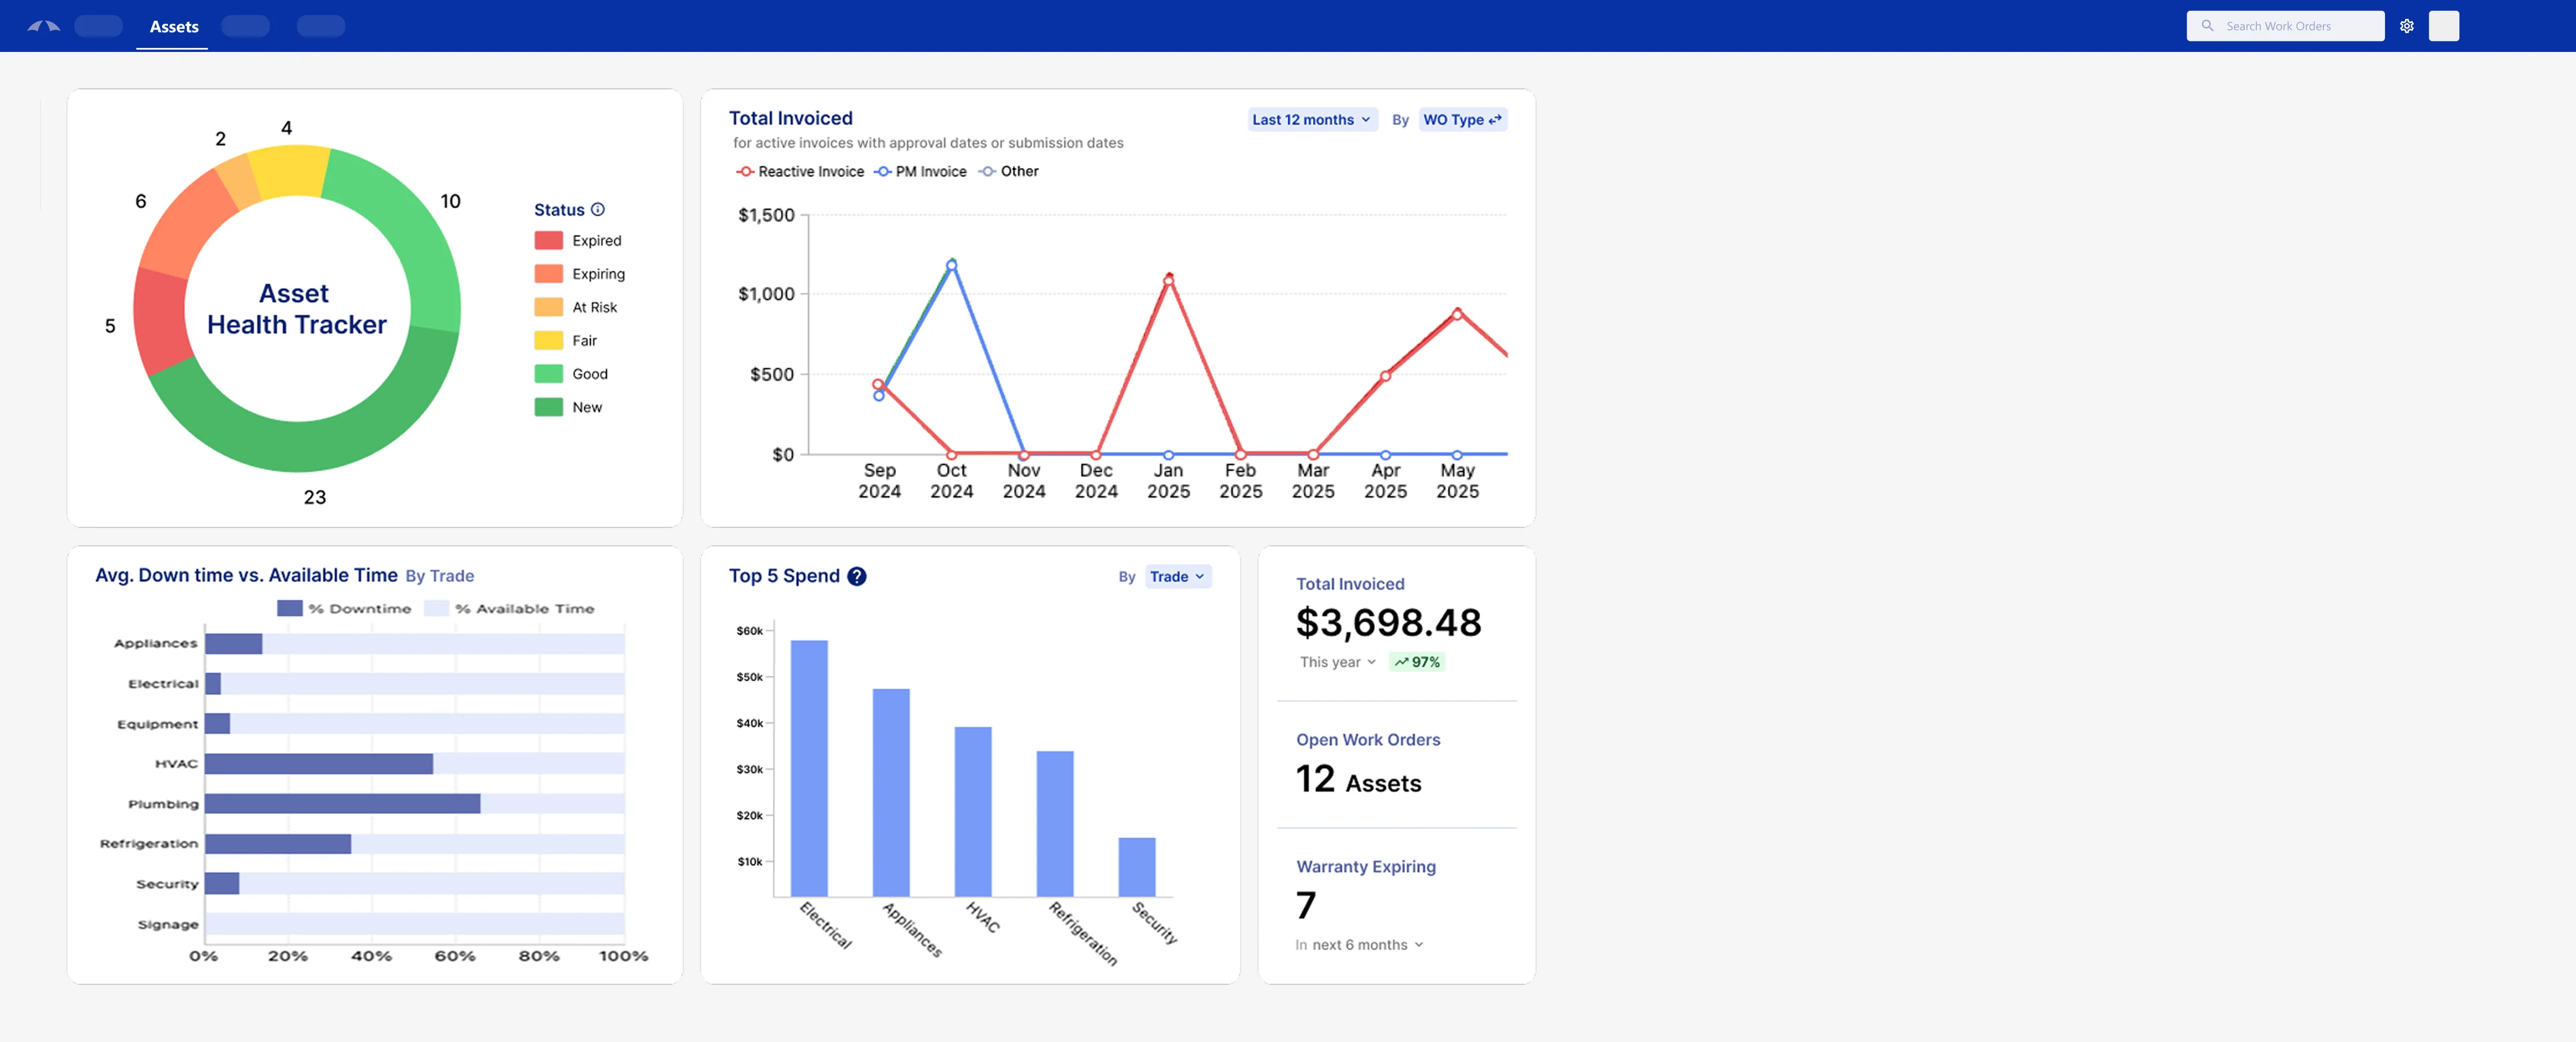Click the 97% trend badge
Viewport: 2576px width, 1042px height.
pos(1416,662)
